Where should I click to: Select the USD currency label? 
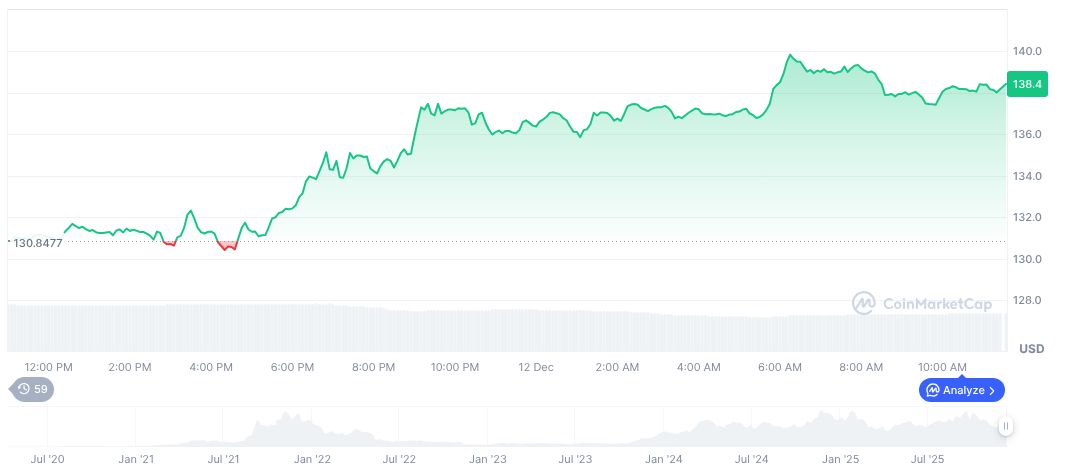tap(1031, 348)
